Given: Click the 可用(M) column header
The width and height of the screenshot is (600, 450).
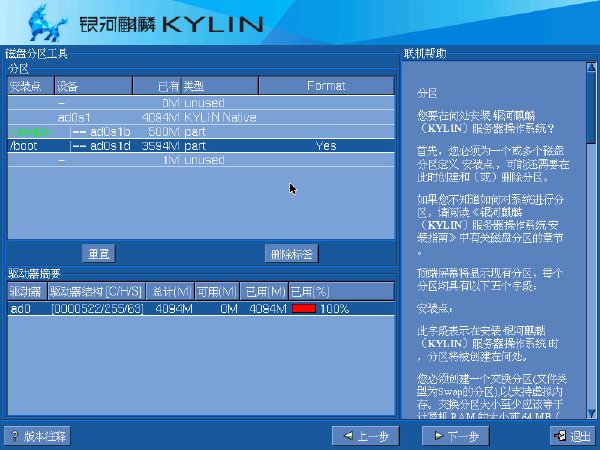Looking at the screenshot, I should tap(217, 292).
